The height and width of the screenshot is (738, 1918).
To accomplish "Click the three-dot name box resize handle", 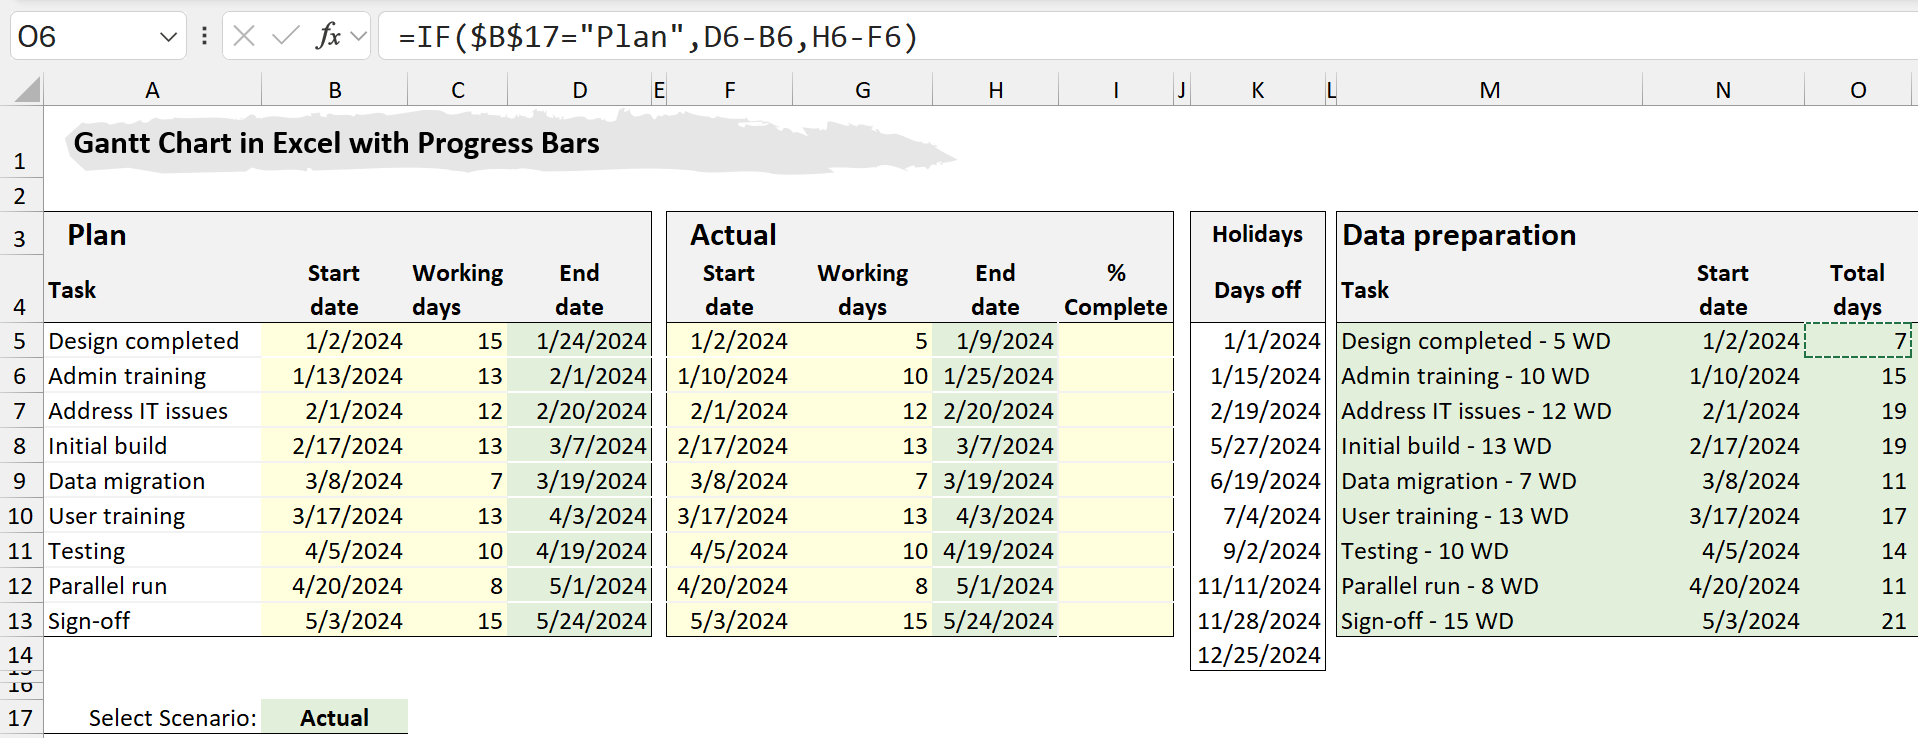I will 204,37.
